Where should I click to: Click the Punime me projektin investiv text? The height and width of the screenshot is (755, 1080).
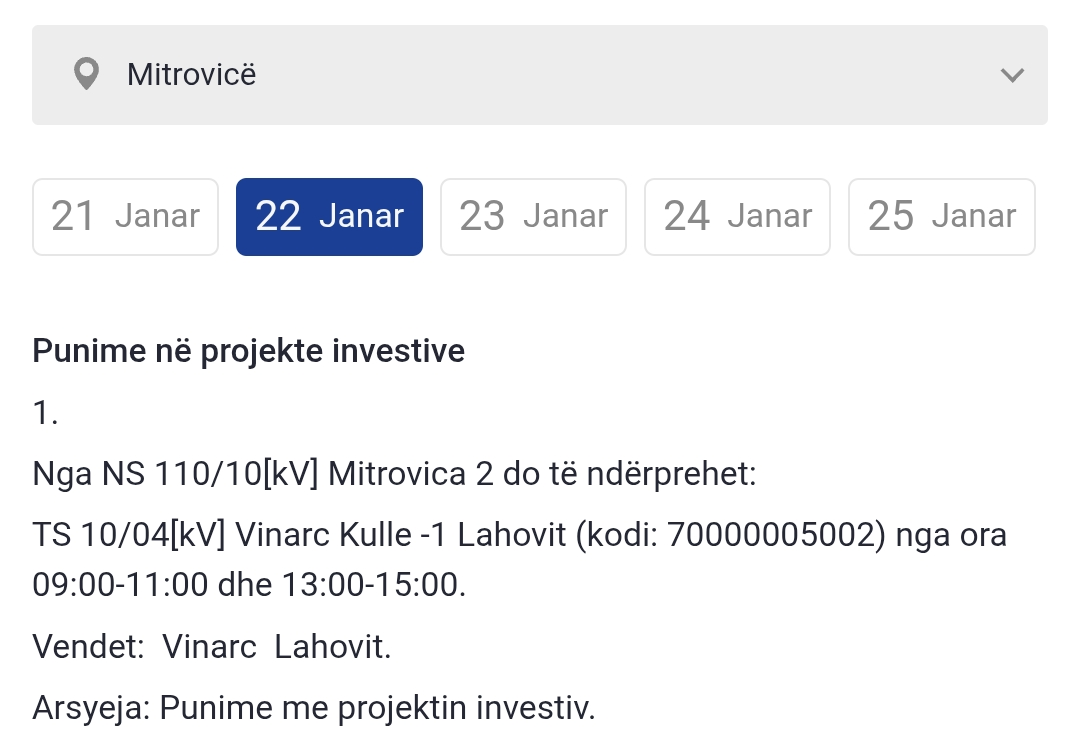click(x=377, y=708)
